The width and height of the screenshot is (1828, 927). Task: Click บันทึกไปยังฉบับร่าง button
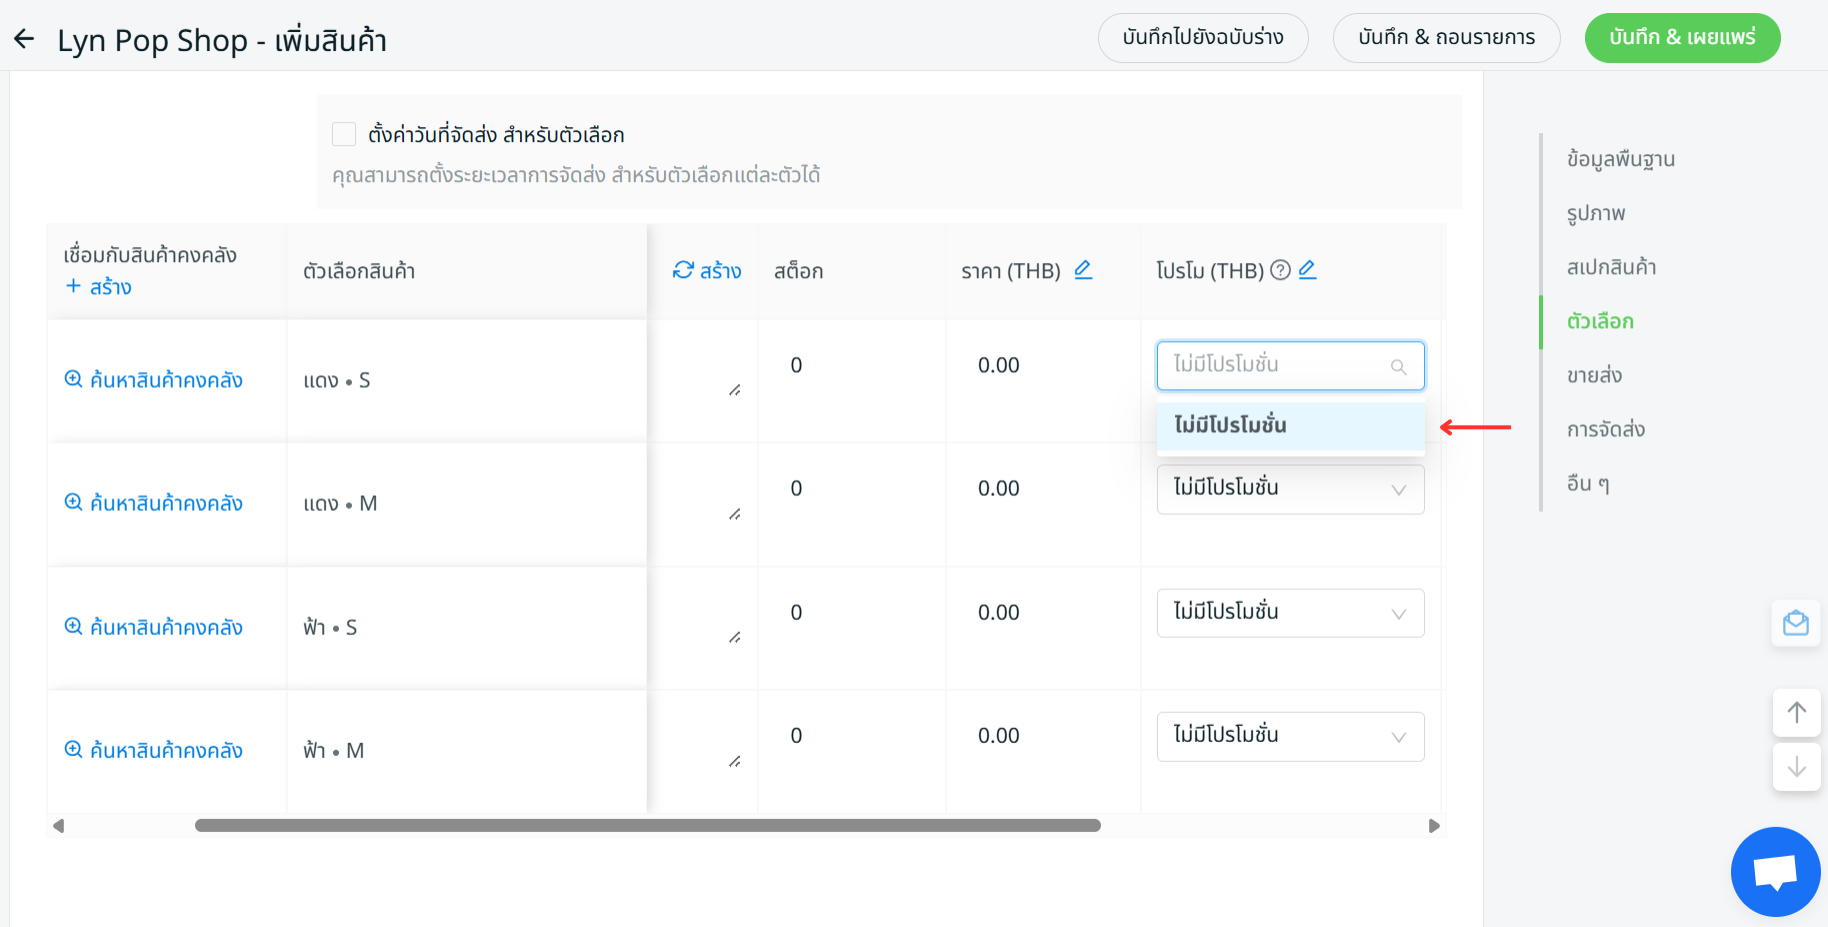[1203, 38]
